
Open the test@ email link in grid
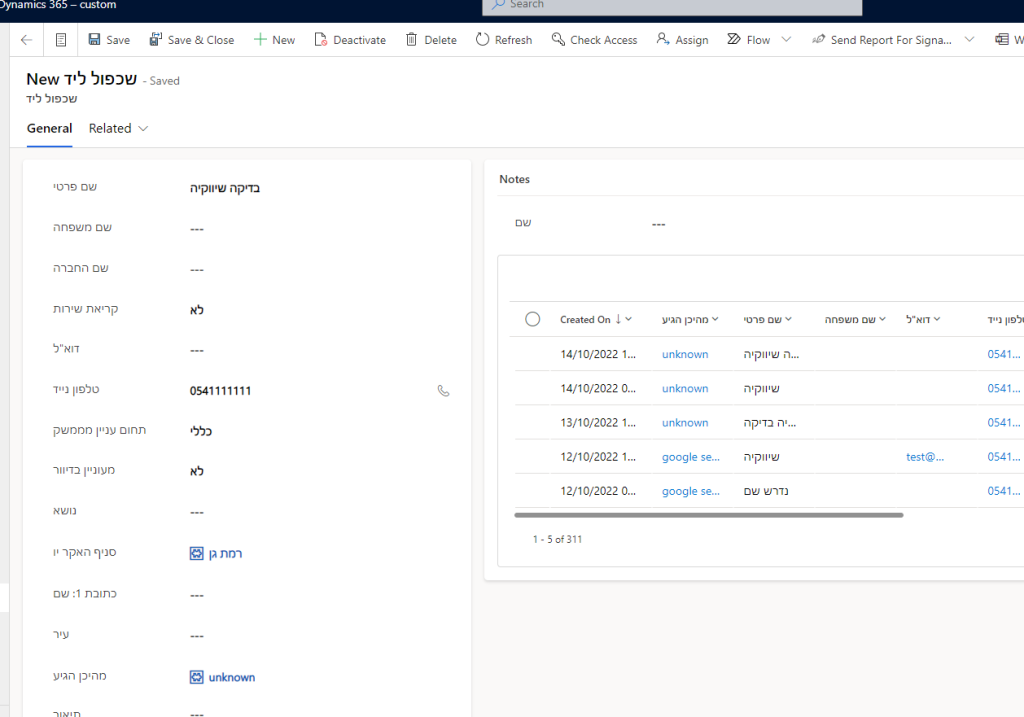925,457
